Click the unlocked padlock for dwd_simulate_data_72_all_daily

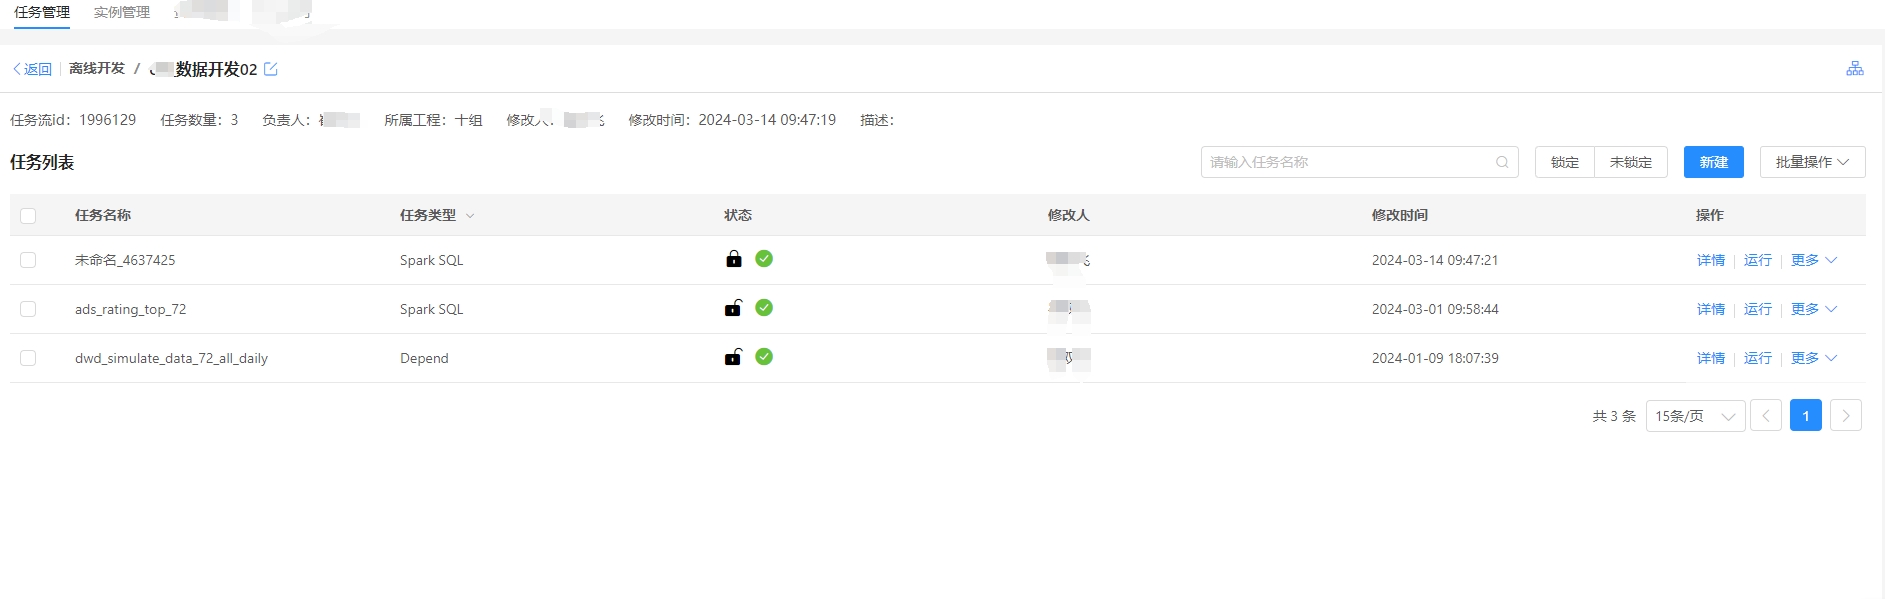[733, 357]
